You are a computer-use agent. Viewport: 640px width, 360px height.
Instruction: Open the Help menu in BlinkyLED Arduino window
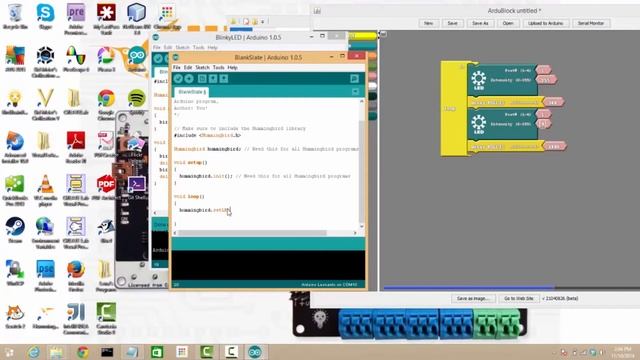pyautogui.click(x=212, y=48)
